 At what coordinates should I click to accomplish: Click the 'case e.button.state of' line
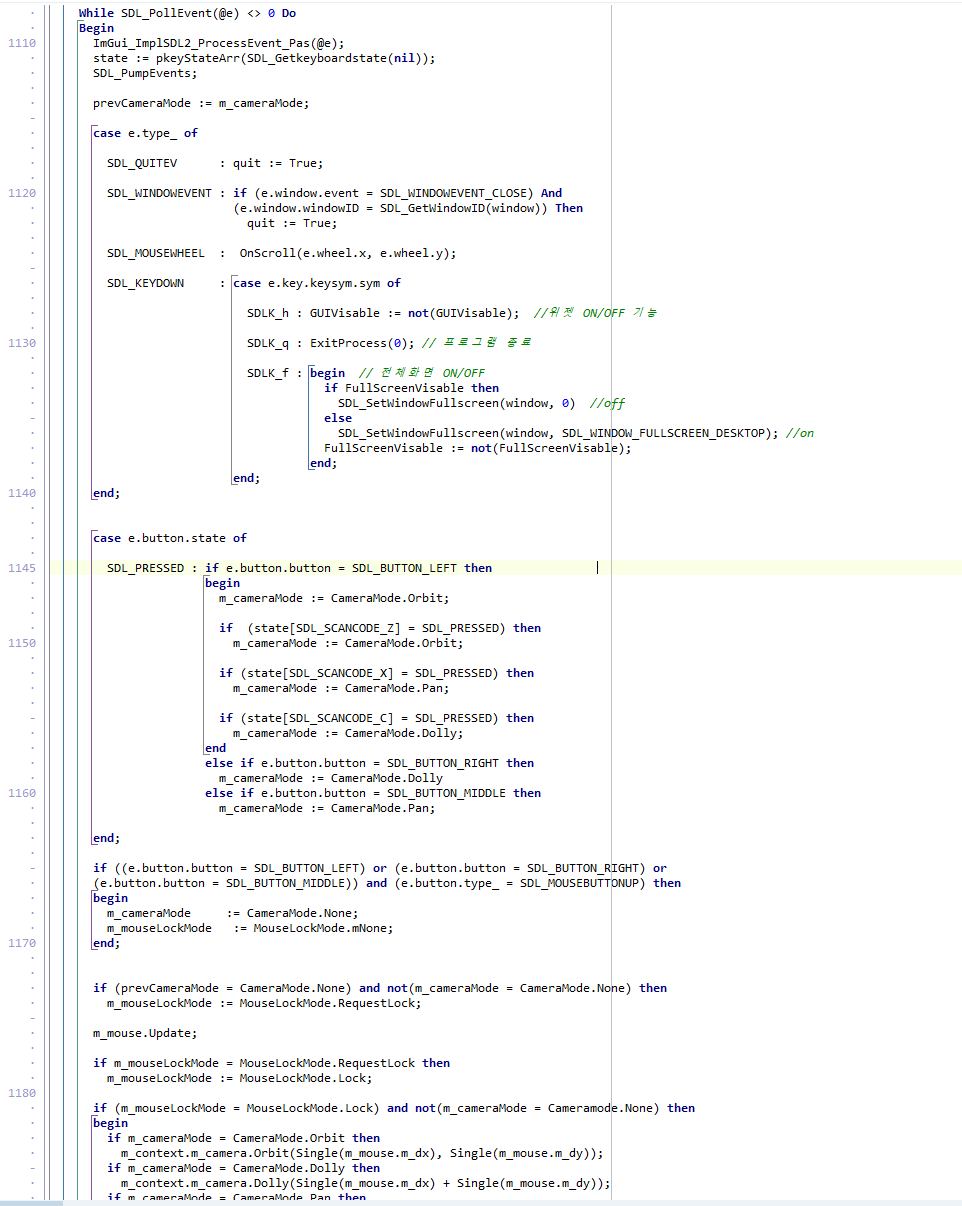[x=170, y=538]
